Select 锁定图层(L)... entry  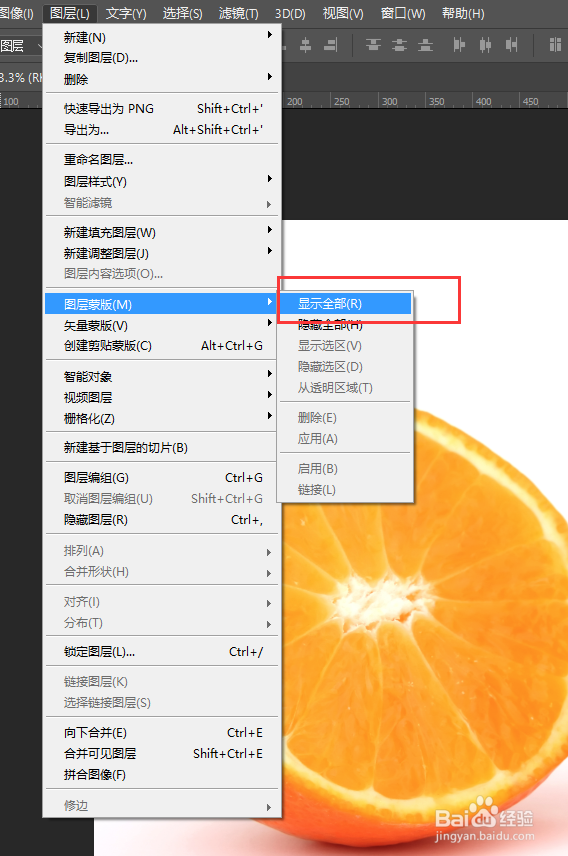click(x=162, y=652)
